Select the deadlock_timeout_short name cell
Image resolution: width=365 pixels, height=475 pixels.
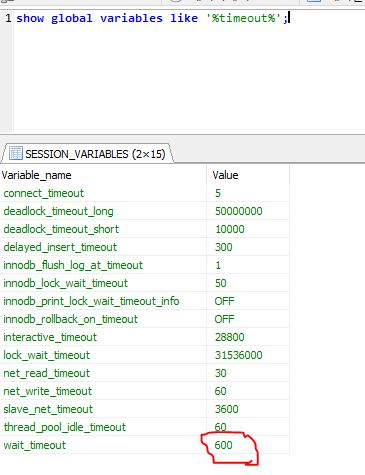[103, 229]
